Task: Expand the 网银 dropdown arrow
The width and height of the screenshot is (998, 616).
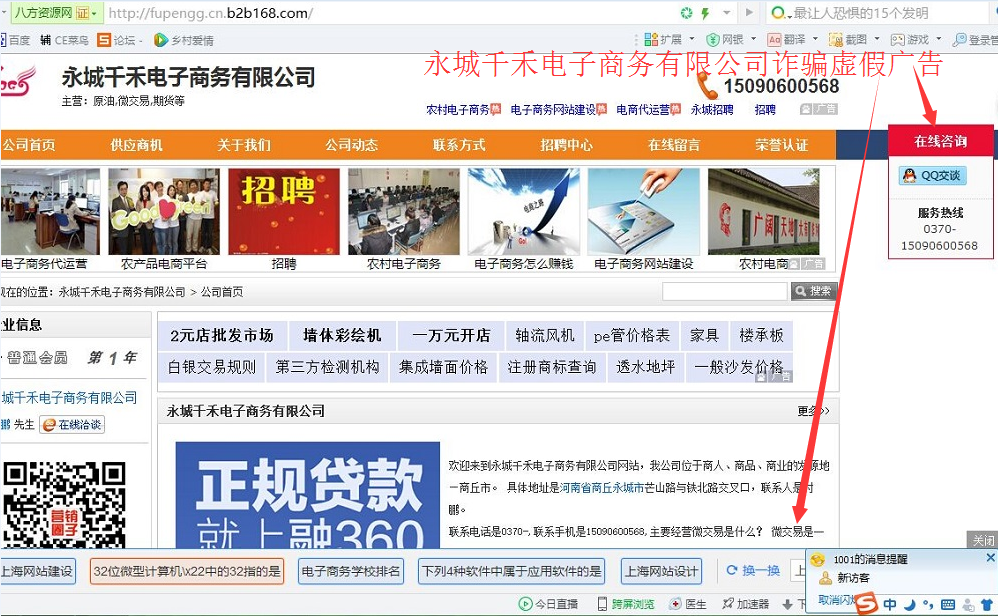Action: point(754,39)
